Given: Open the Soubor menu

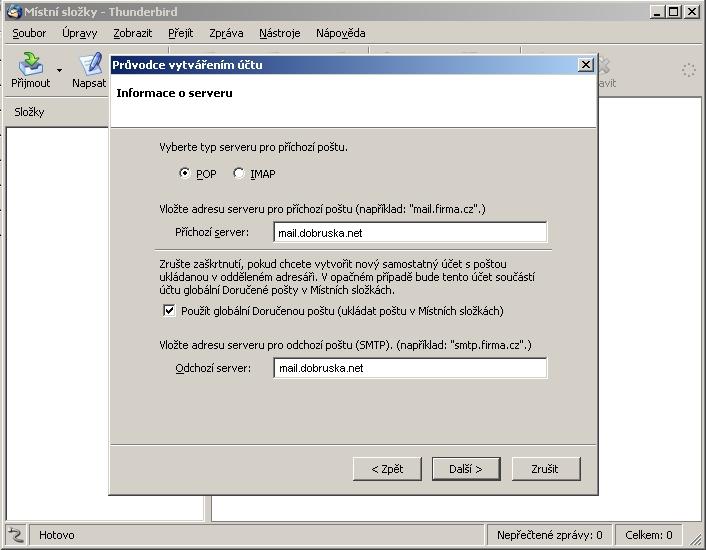Looking at the screenshot, I should (x=29, y=33).
